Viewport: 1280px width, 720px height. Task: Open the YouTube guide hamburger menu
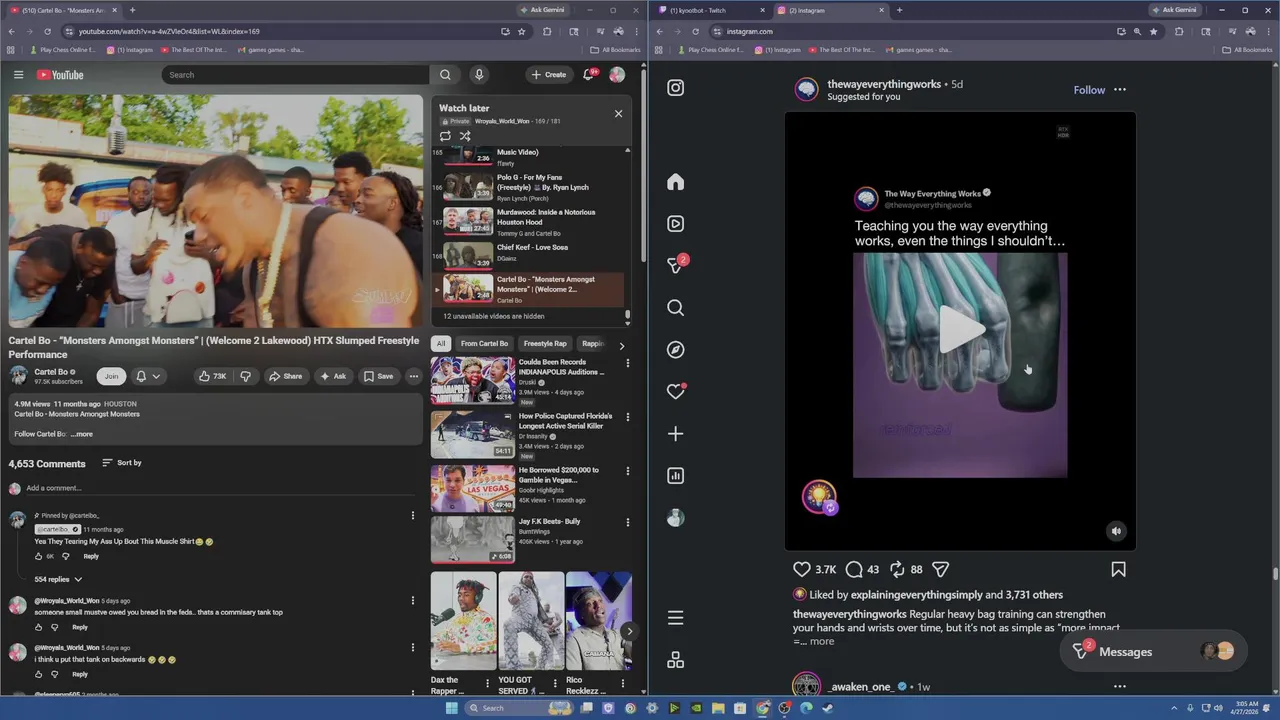click(18, 75)
